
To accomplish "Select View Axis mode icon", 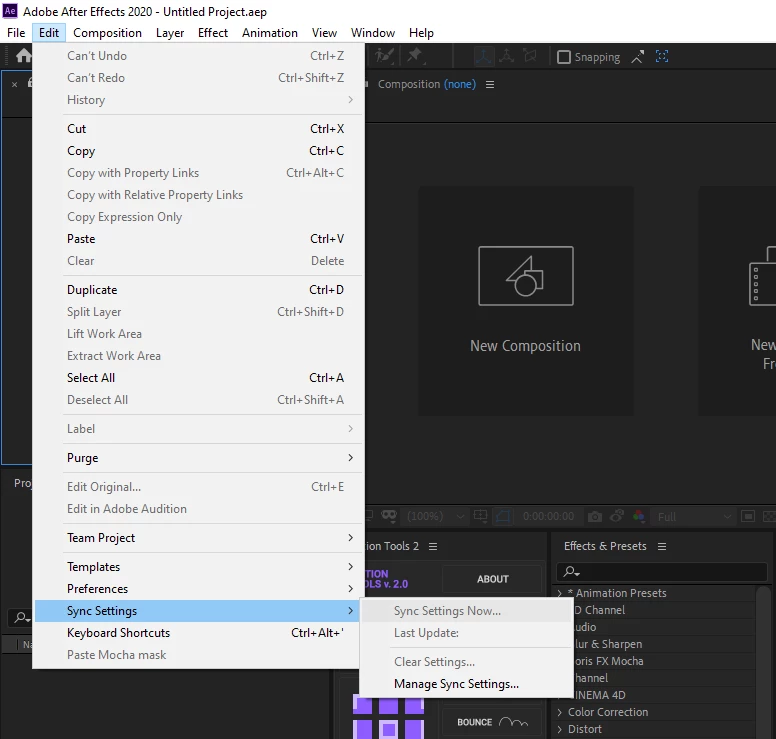I will pos(530,56).
